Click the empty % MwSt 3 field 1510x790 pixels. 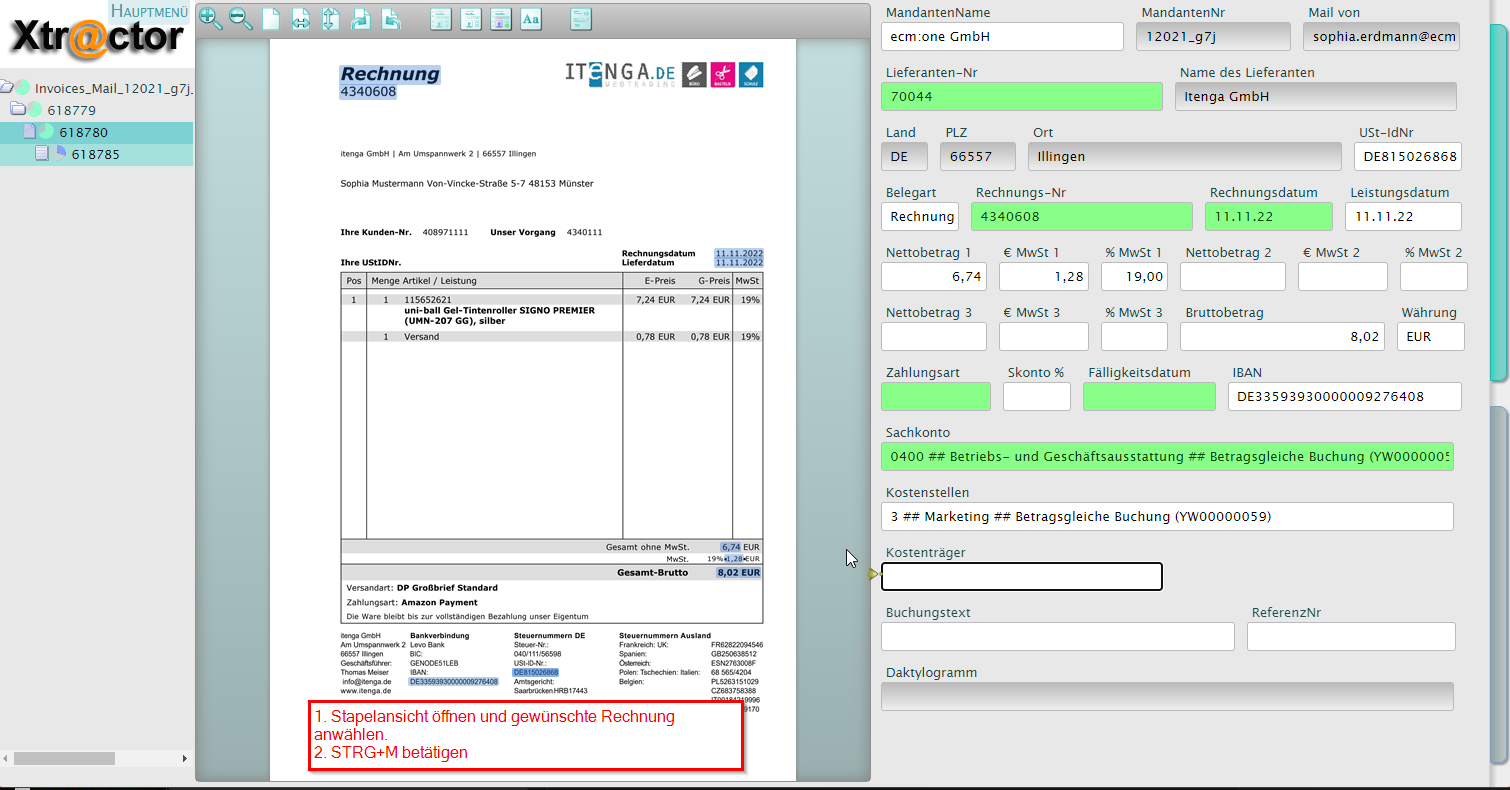[1134, 336]
